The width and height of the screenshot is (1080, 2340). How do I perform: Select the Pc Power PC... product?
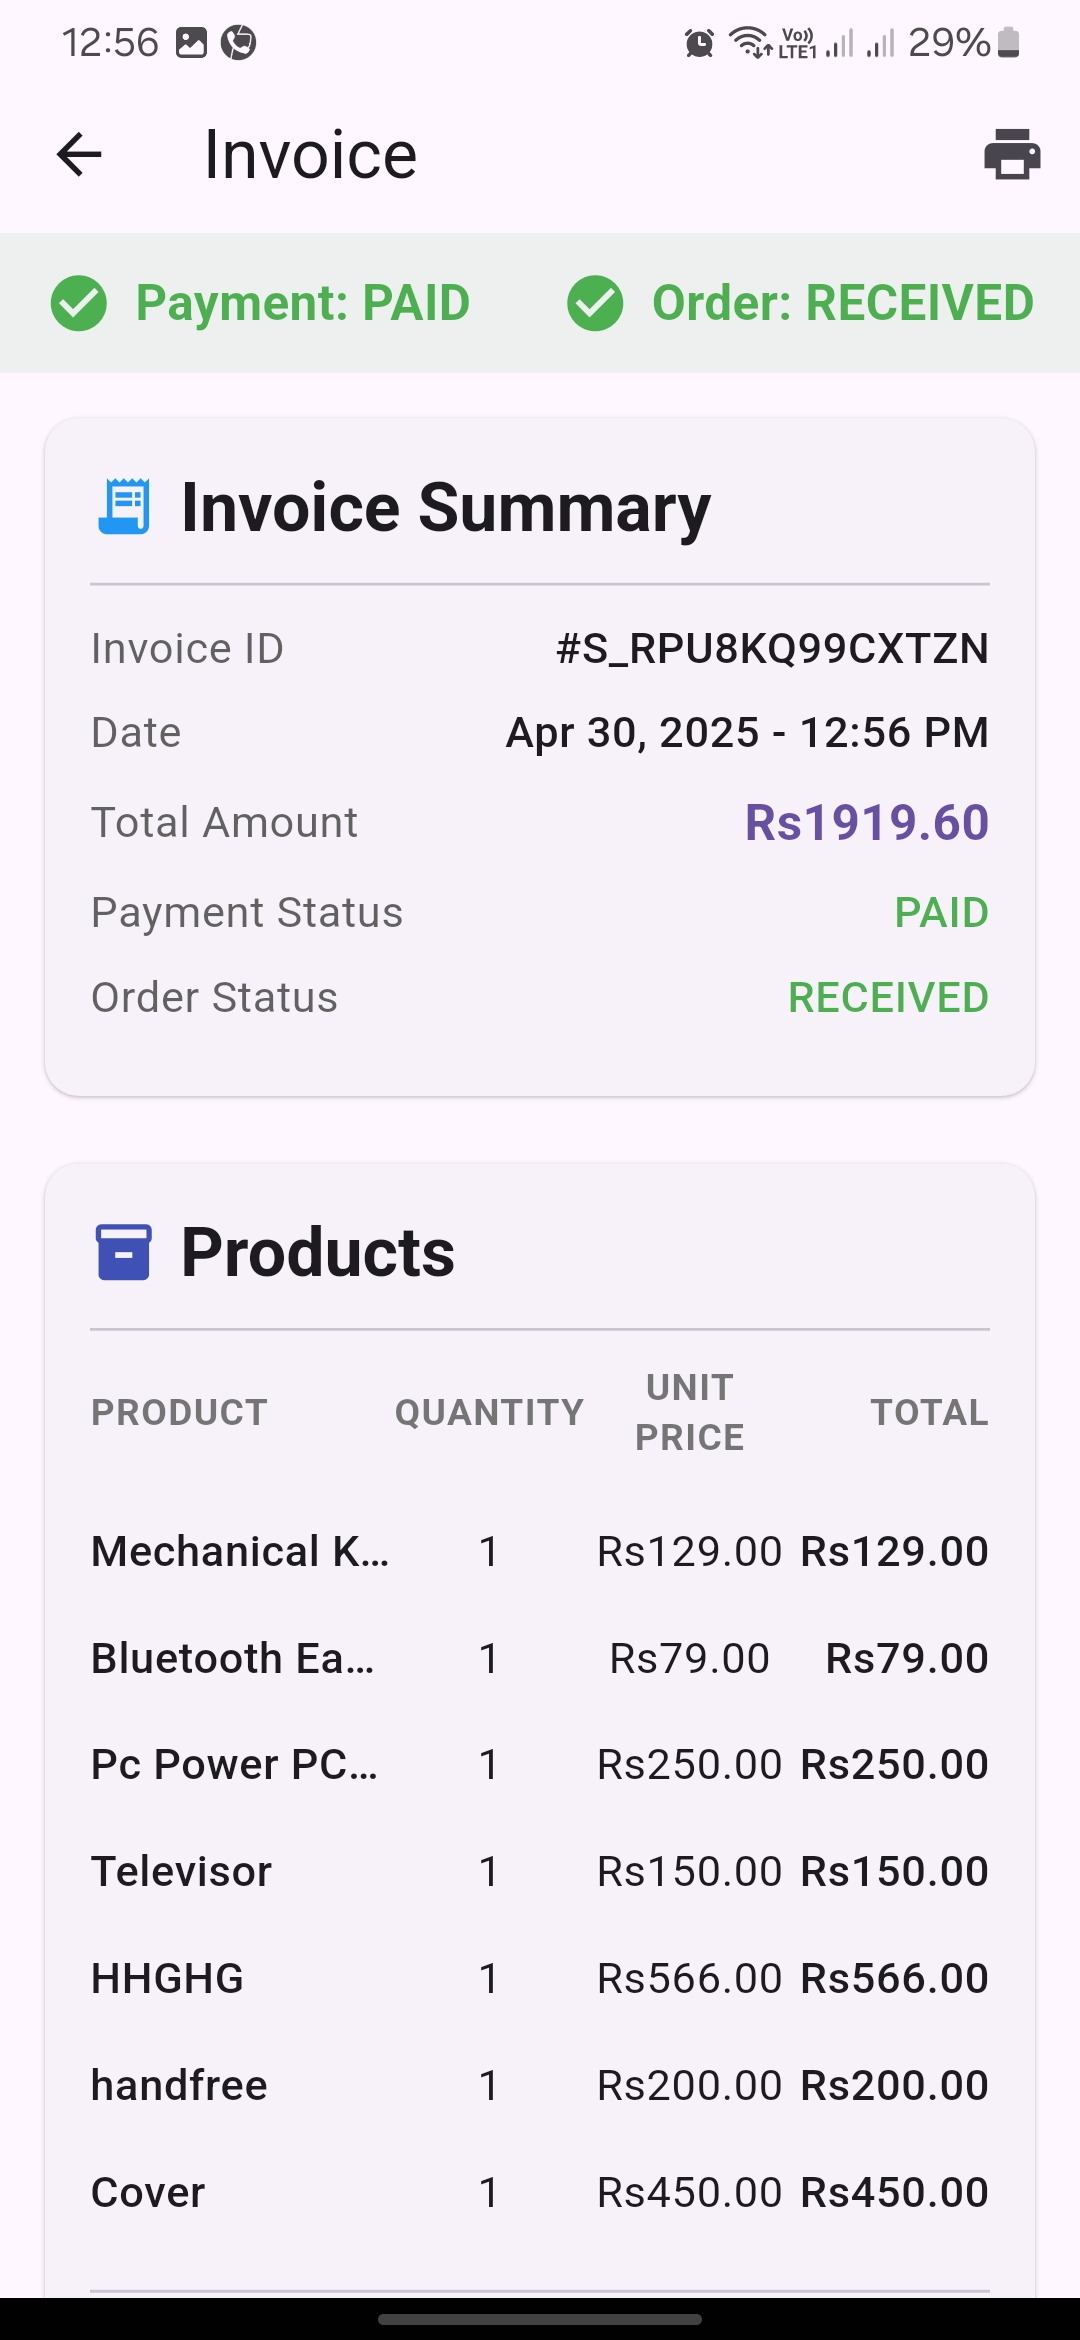[x=235, y=1765]
